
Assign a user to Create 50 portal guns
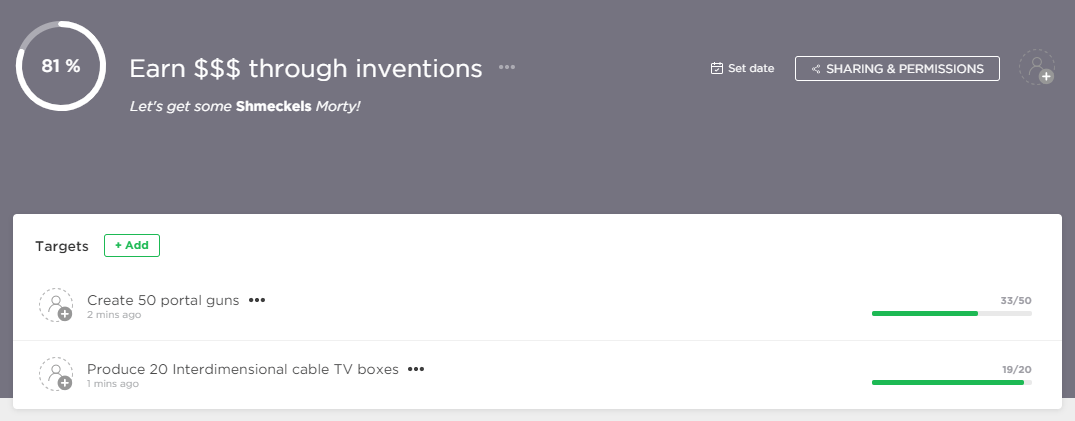(x=55, y=304)
